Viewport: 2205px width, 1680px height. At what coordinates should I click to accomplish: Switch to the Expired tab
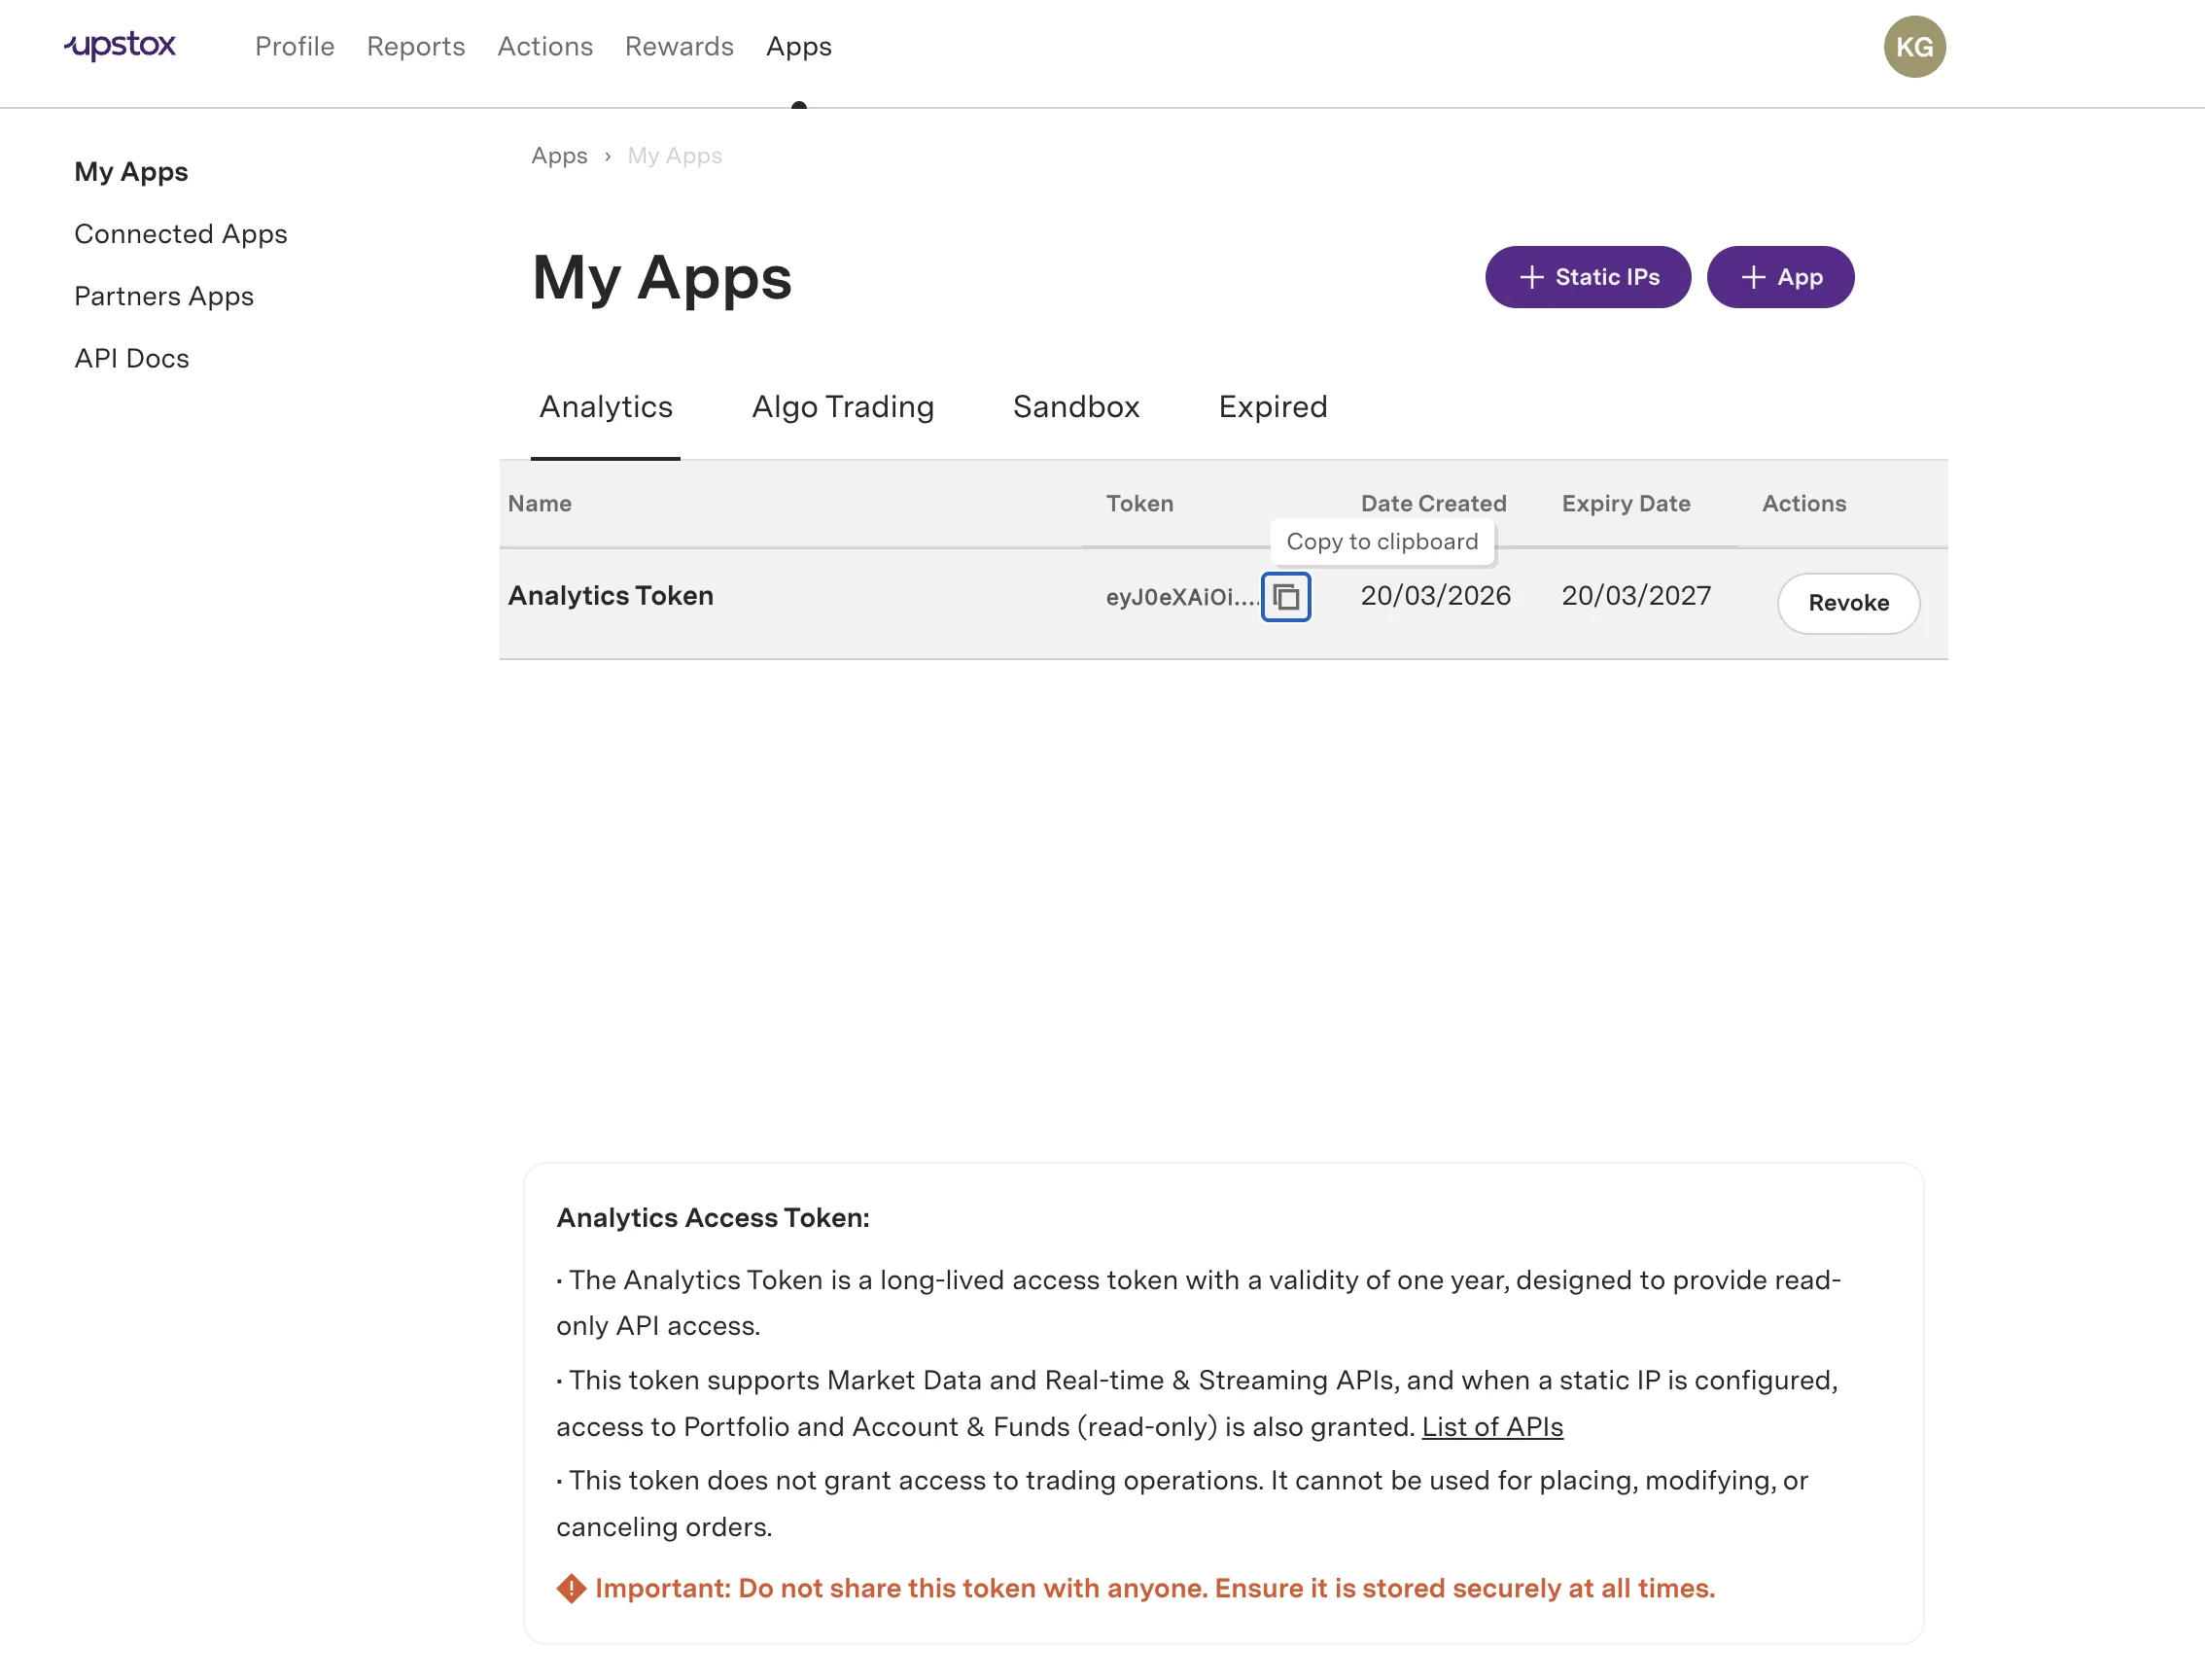pyautogui.click(x=1273, y=407)
